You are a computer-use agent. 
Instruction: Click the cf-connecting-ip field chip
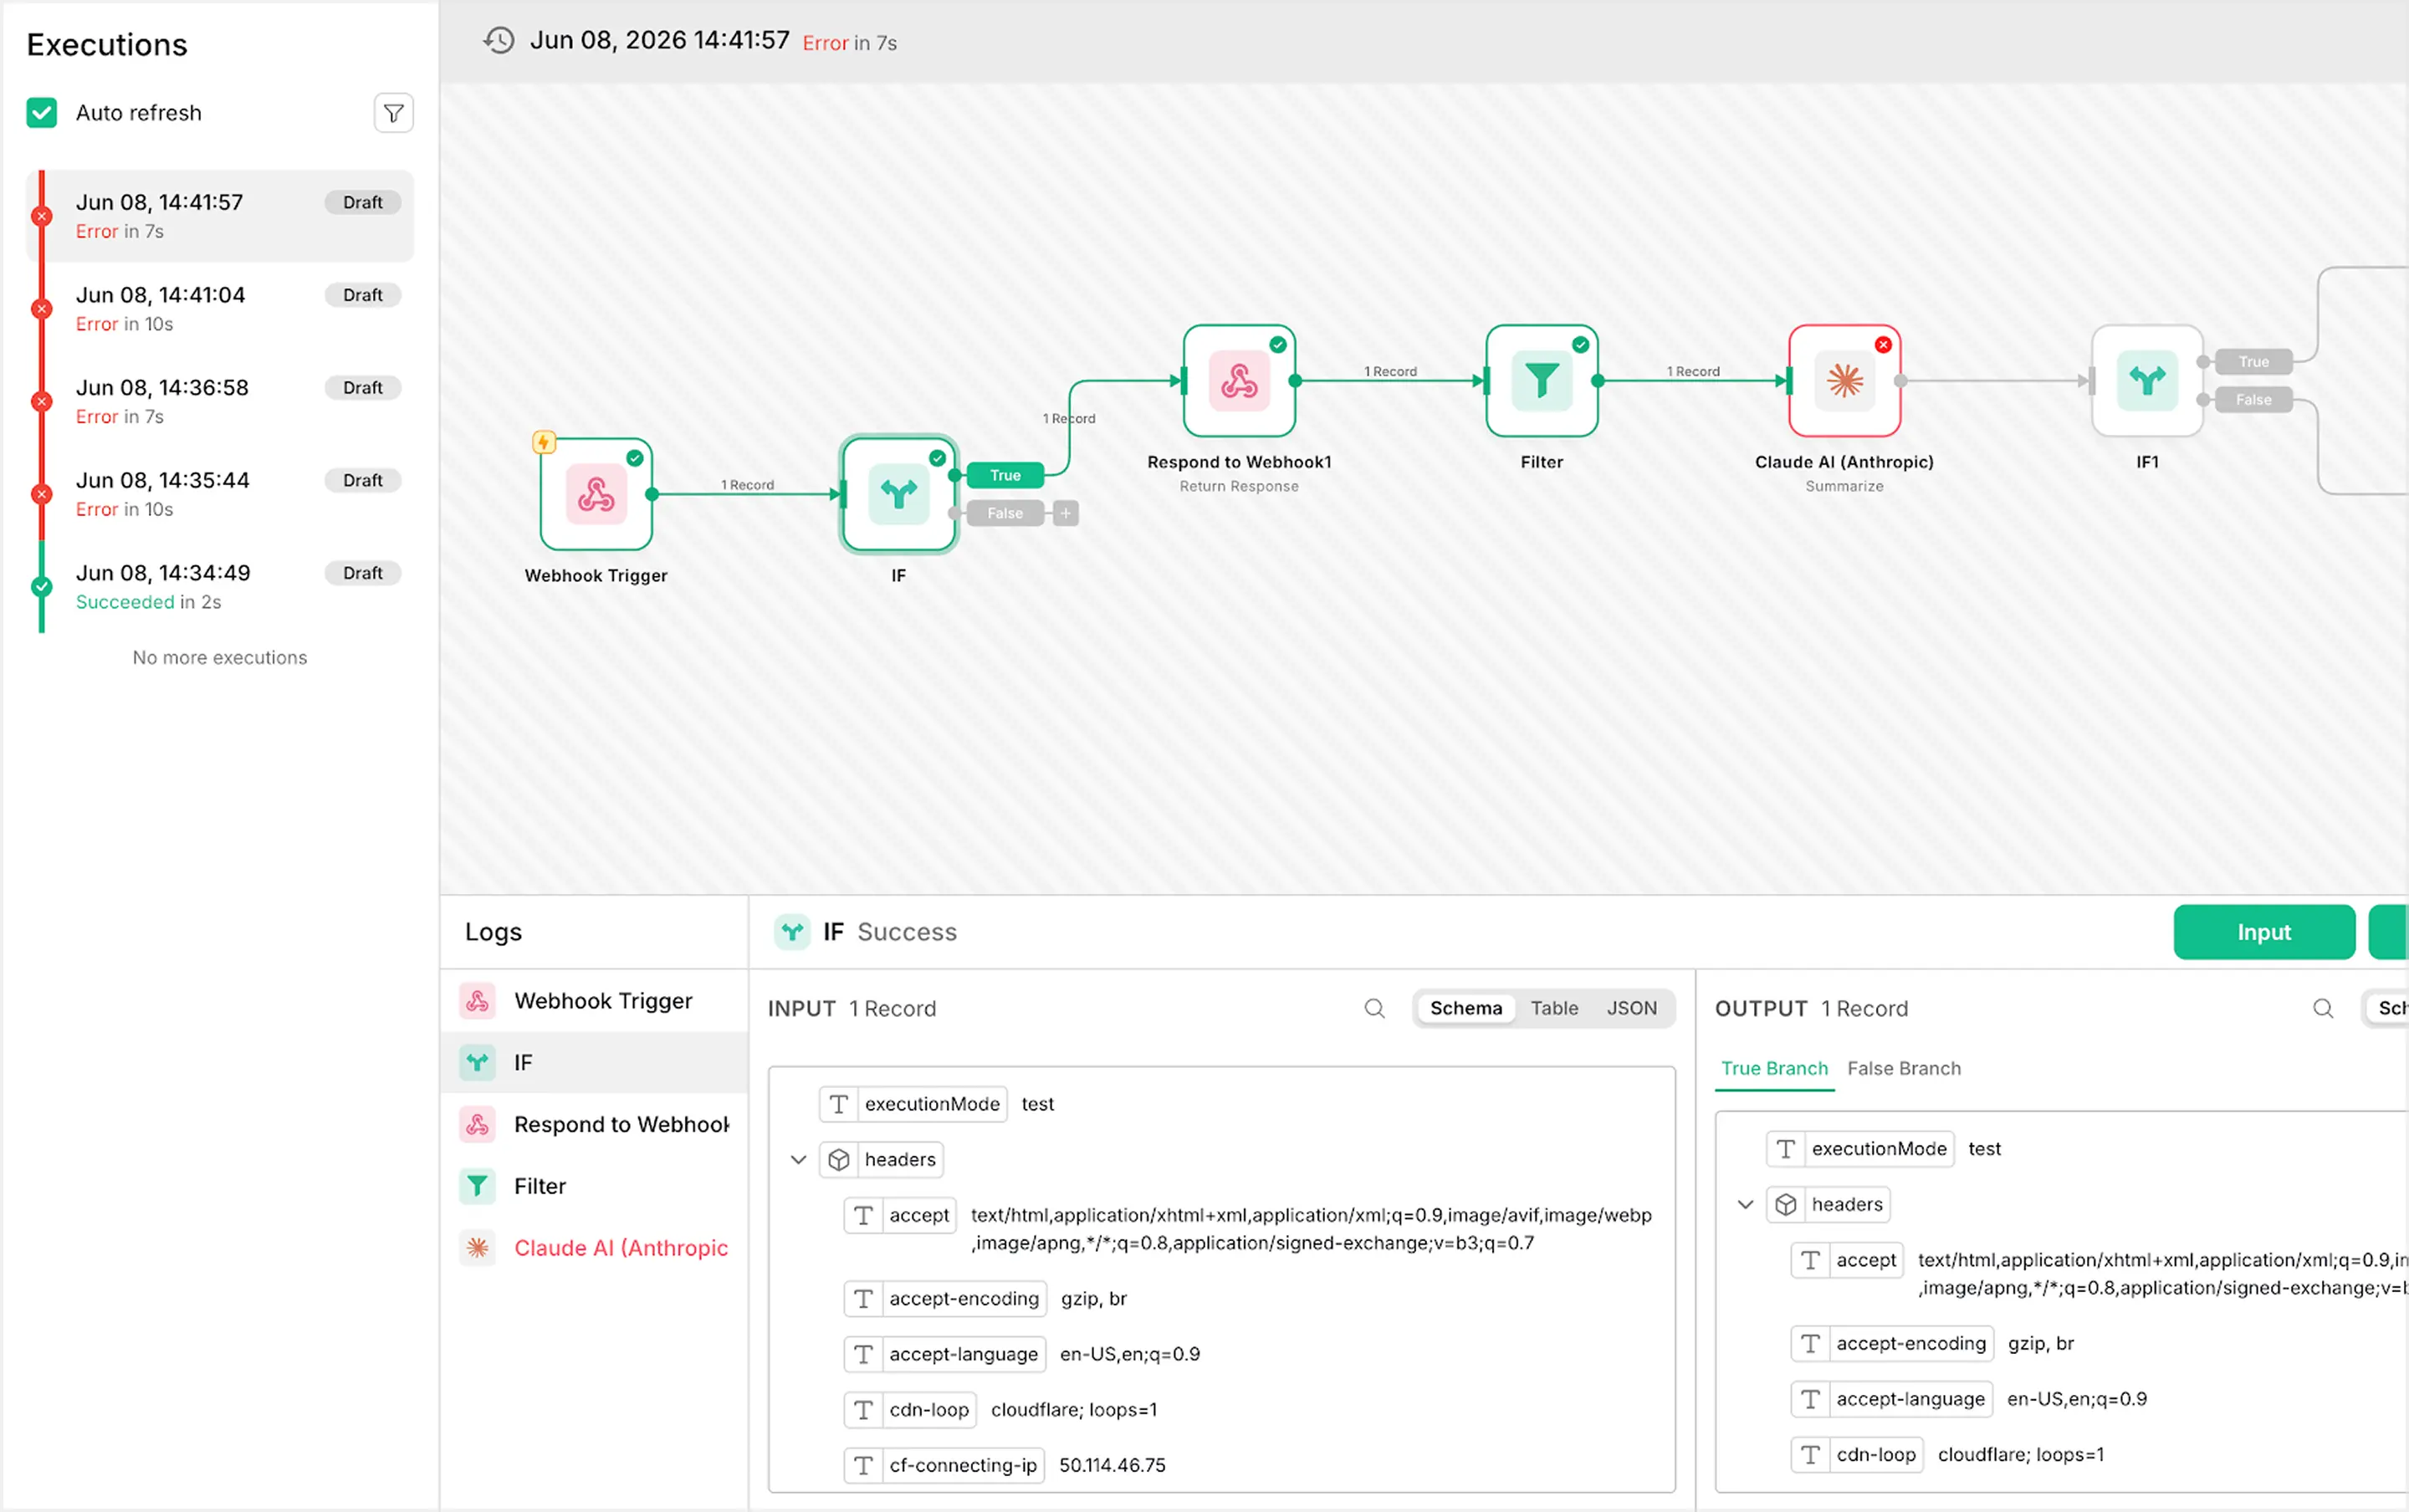944,1465
